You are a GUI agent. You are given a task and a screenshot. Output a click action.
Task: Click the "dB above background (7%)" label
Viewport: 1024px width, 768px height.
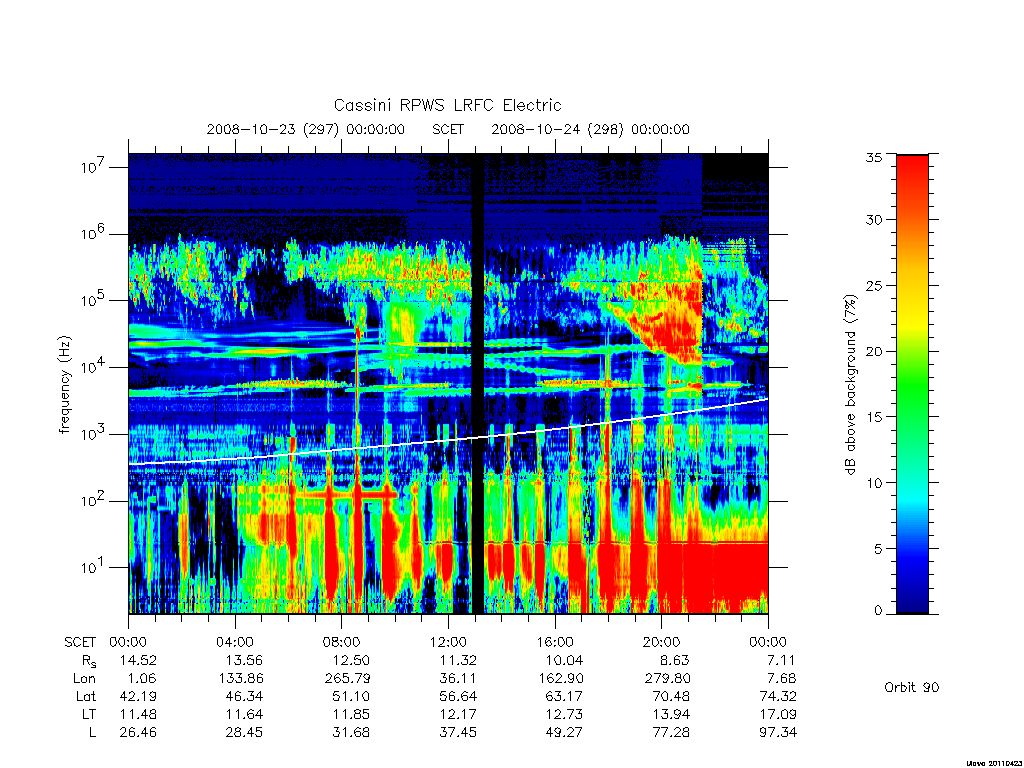[x=850, y=385]
